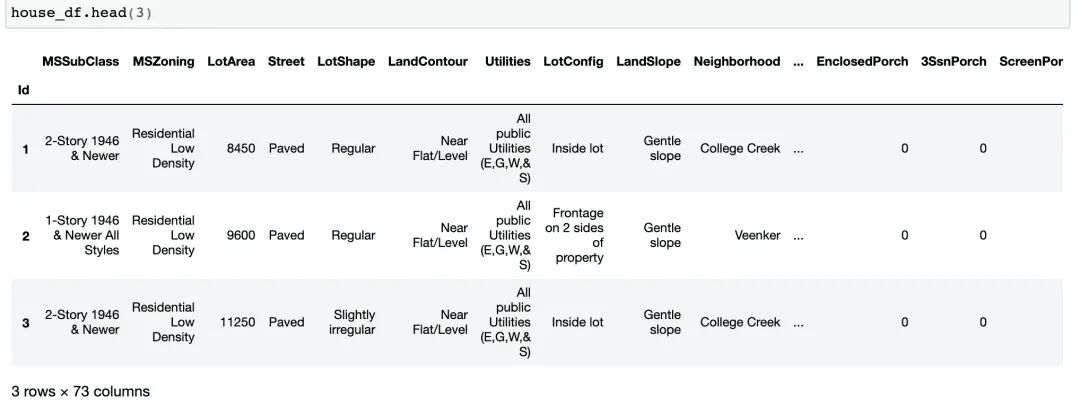Click the MSSubClass column header
Screen dimensions: 1080x407
pos(80,61)
